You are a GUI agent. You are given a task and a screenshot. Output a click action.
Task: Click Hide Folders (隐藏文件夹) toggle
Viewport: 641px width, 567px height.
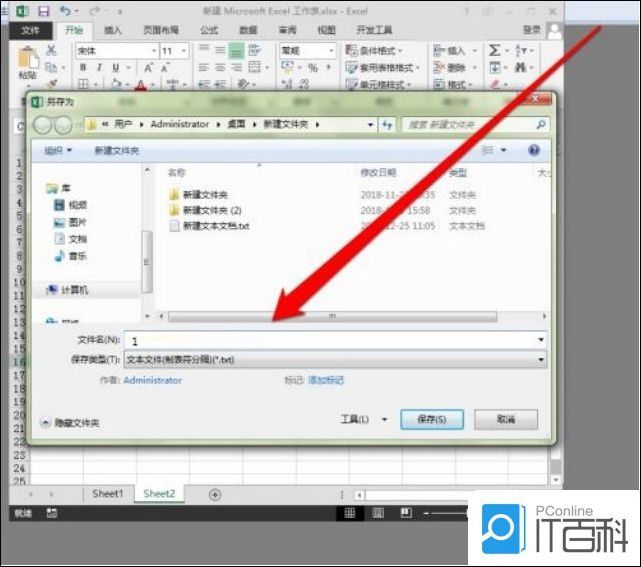(70, 423)
